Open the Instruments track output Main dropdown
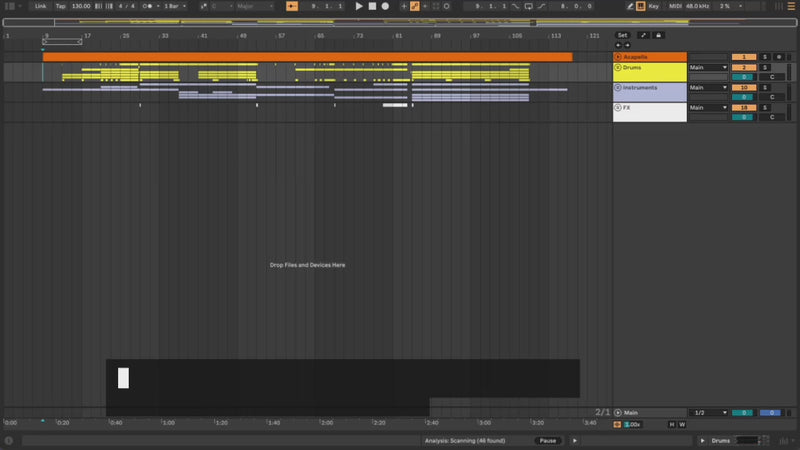Viewport: 800px width, 450px height. [x=708, y=88]
